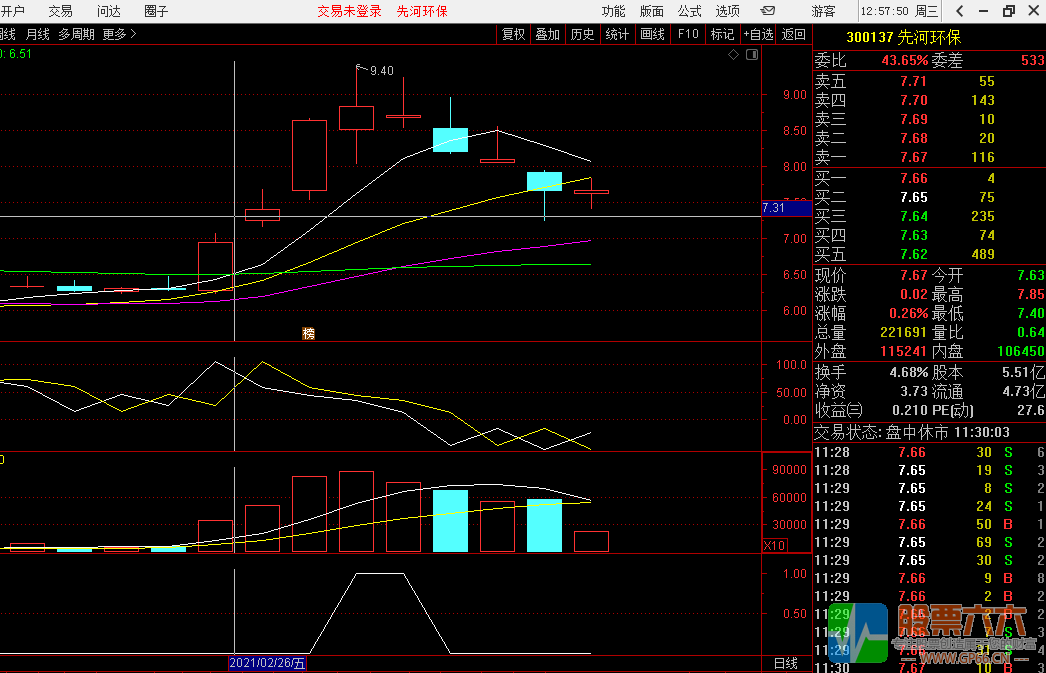Click the 榜 badge icon on chart

pos(309,333)
